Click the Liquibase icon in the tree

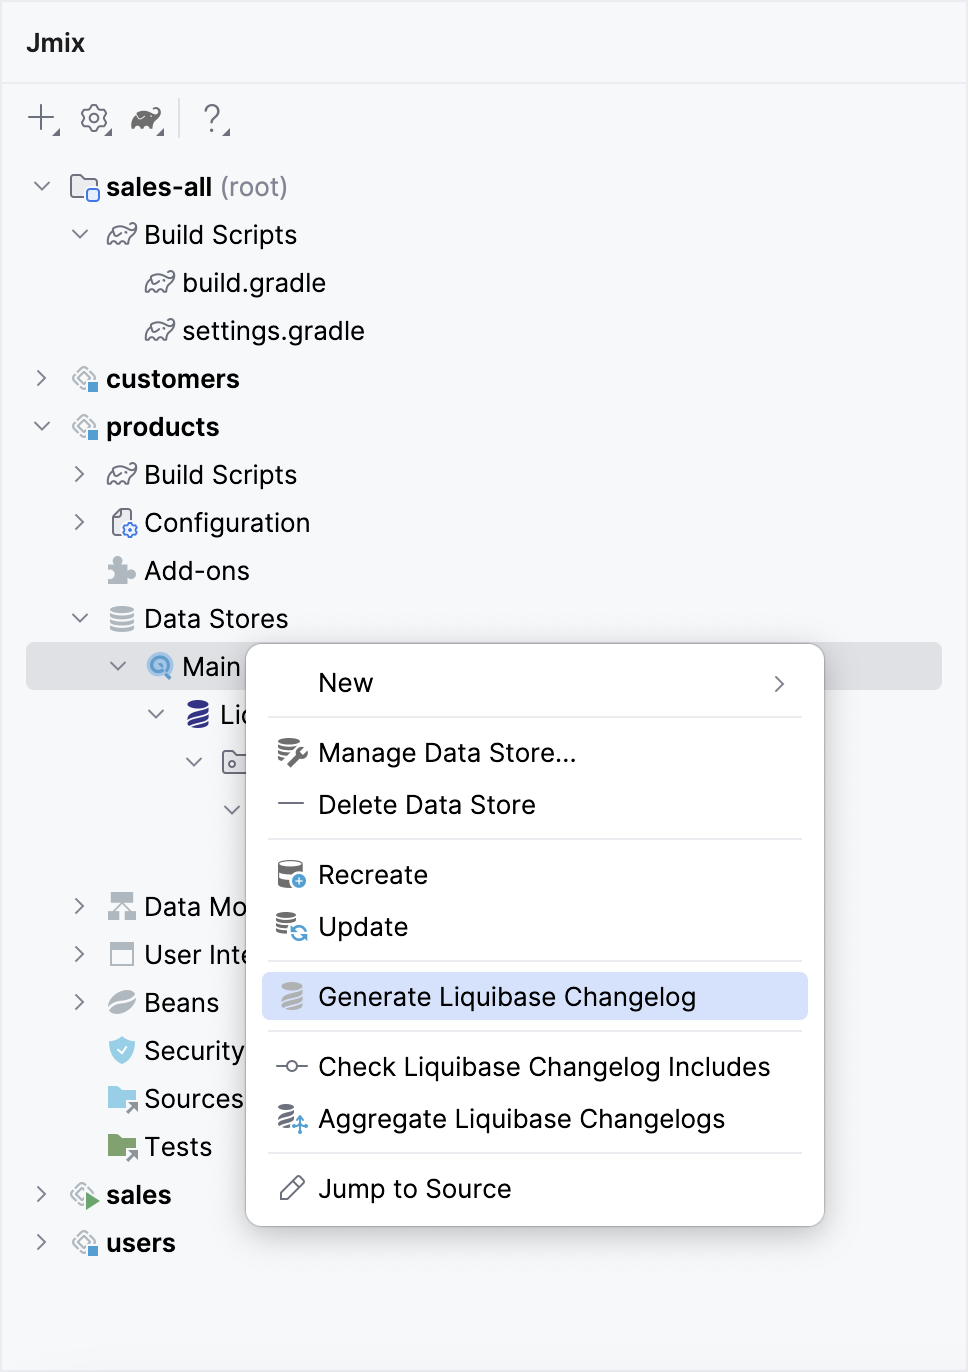pyautogui.click(x=197, y=714)
